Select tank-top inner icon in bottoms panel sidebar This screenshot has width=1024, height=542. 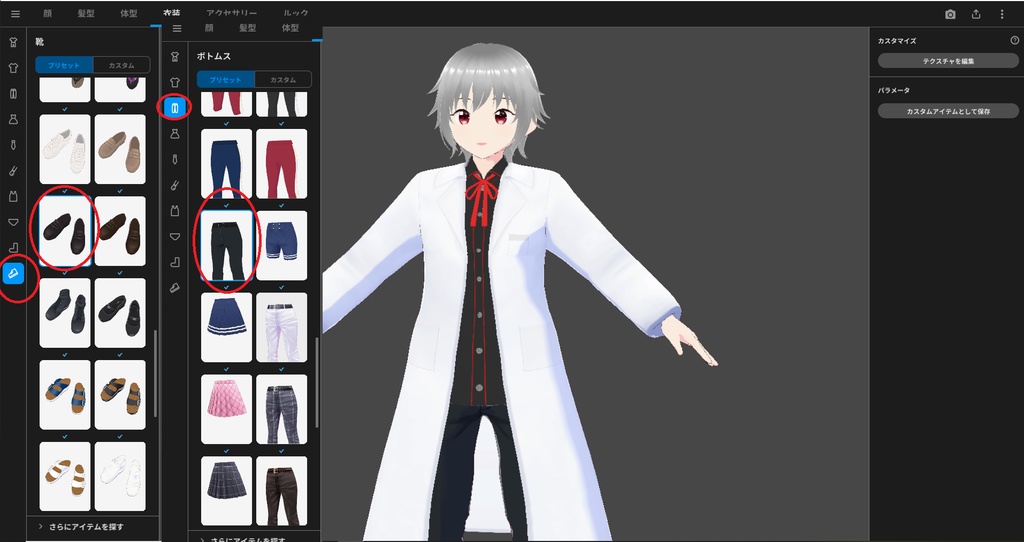(174, 211)
